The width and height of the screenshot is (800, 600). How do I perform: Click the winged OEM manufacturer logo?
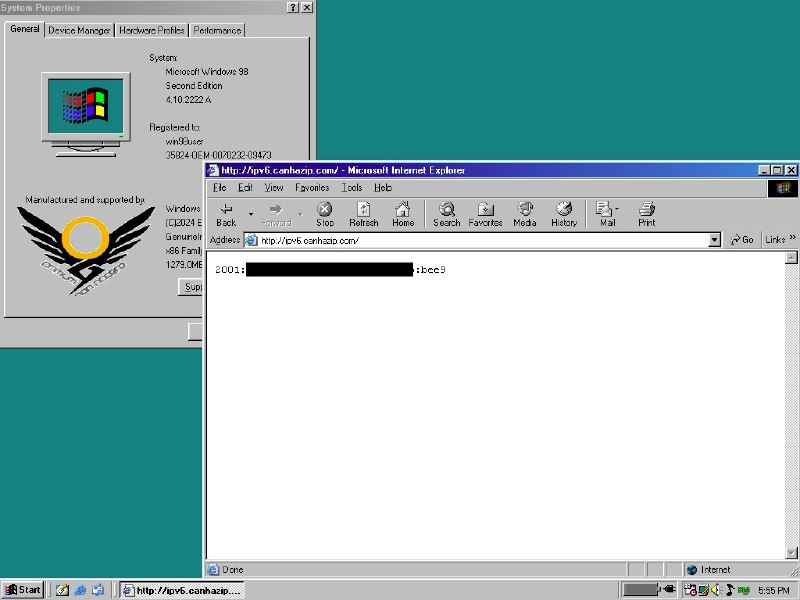85,251
